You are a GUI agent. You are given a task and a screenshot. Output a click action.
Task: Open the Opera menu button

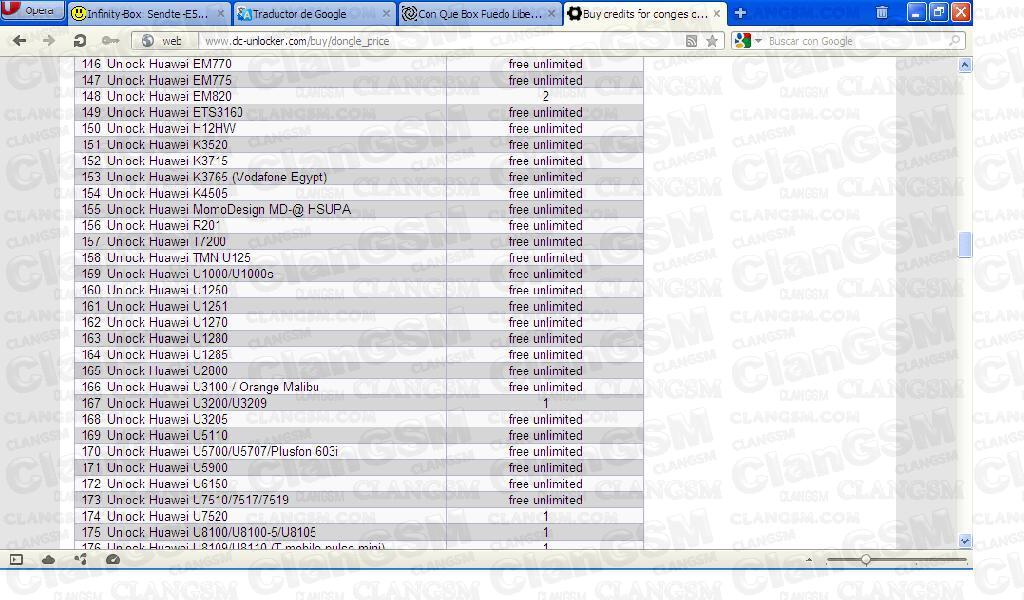click(x=32, y=10)
